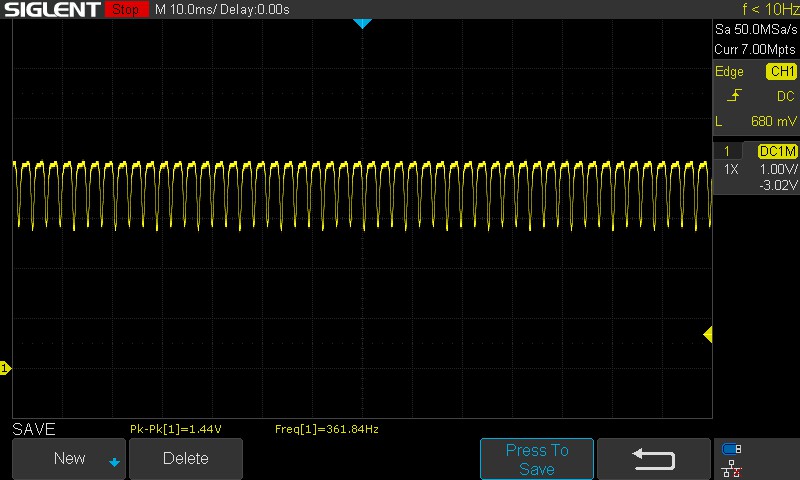
Task: Open the 1X probe attenuation setting
Action: click(x=731, y=169)
